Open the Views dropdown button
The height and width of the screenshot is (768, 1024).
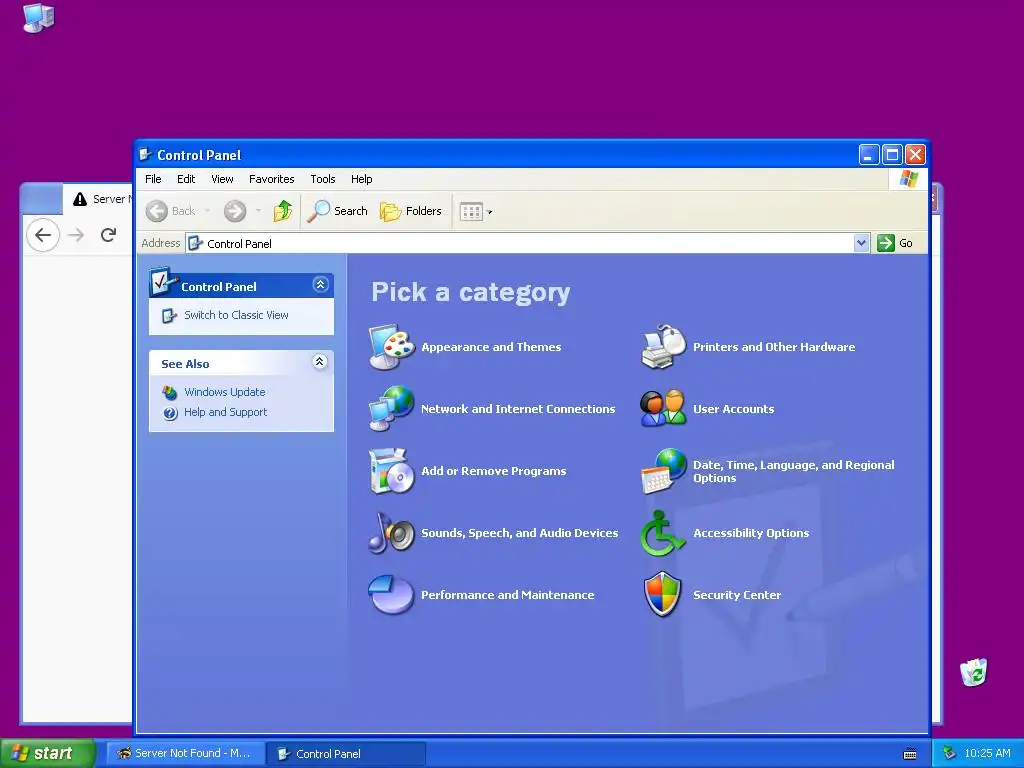(476, 211)
